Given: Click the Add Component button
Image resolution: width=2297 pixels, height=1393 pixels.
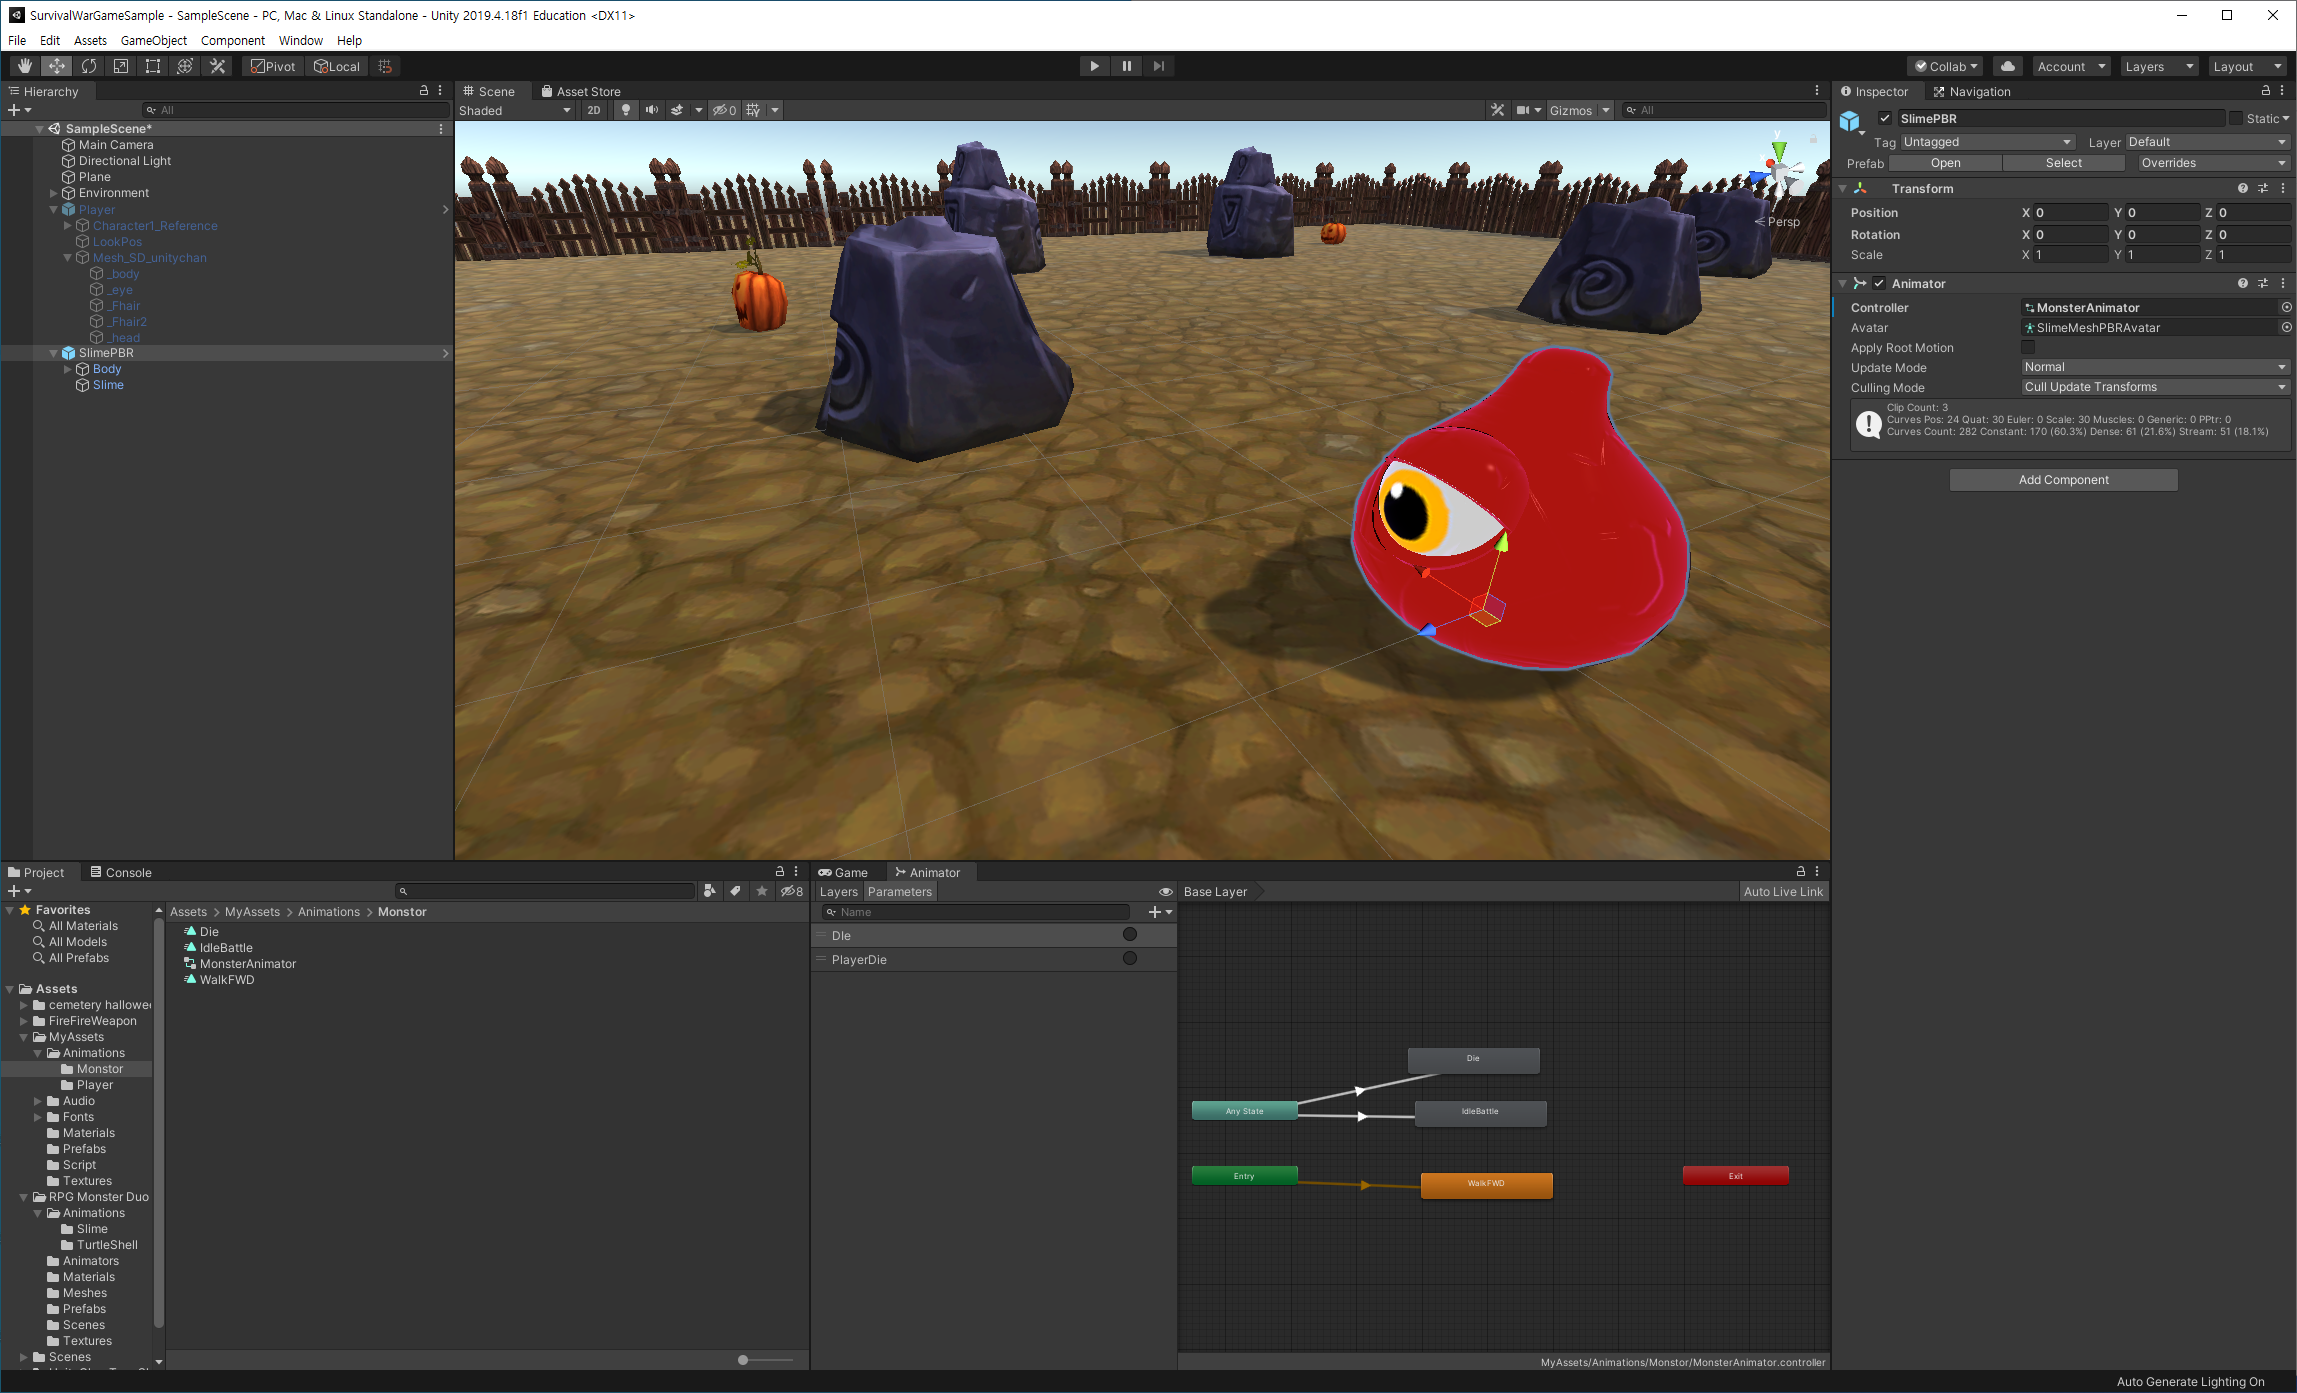Looking at the screenshot, I should 2062,480.
